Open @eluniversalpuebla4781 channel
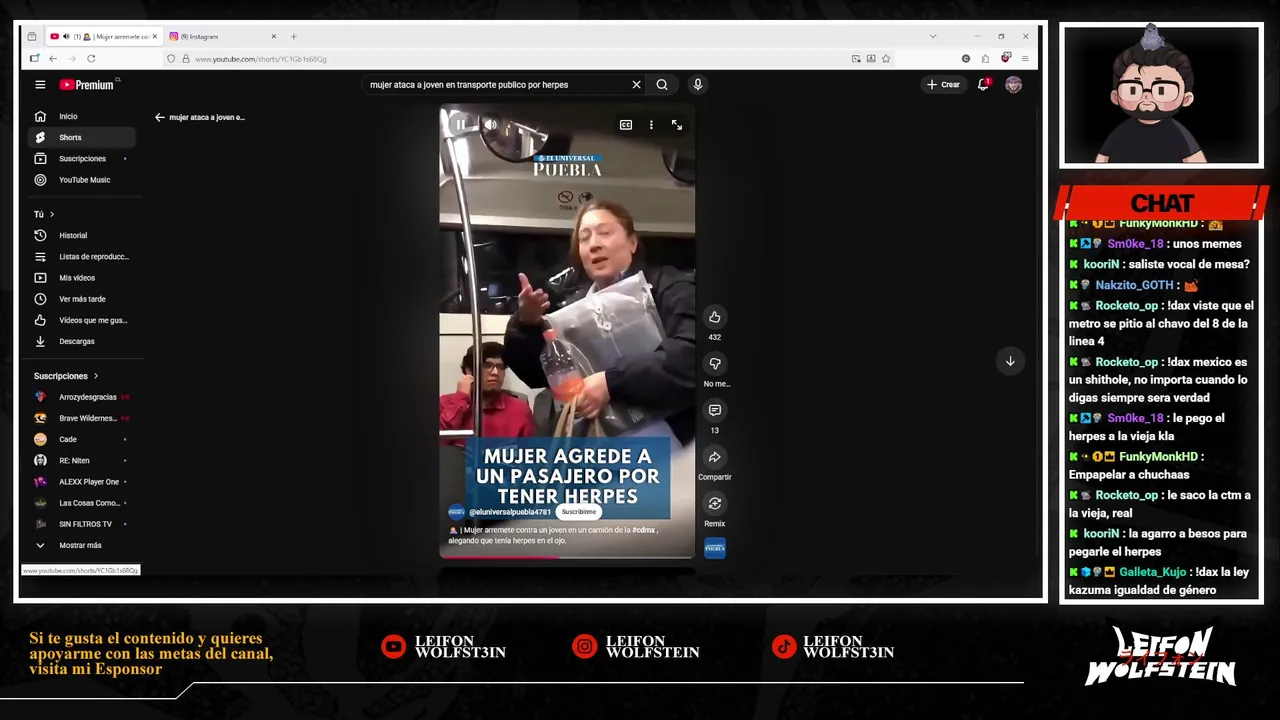1280x720 pixels. click(x=510, y=512)
